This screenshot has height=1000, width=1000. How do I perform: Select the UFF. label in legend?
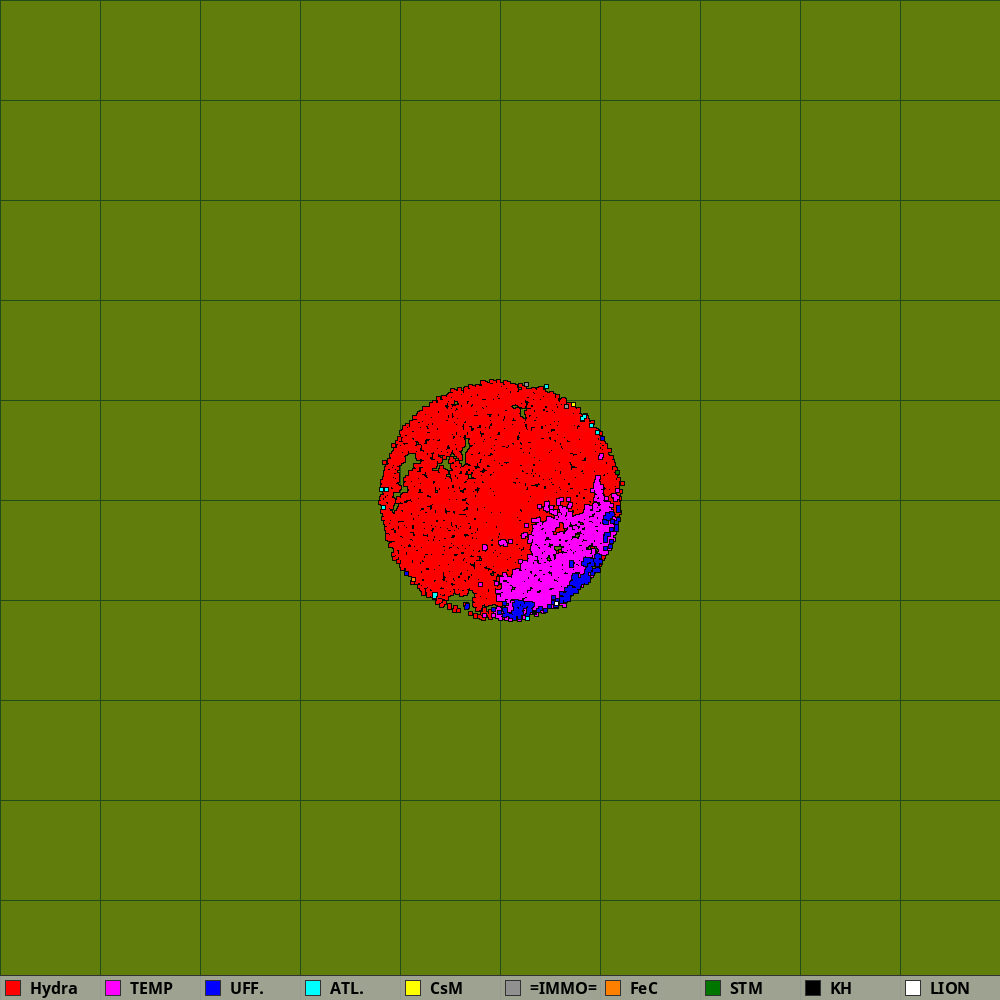247,989
